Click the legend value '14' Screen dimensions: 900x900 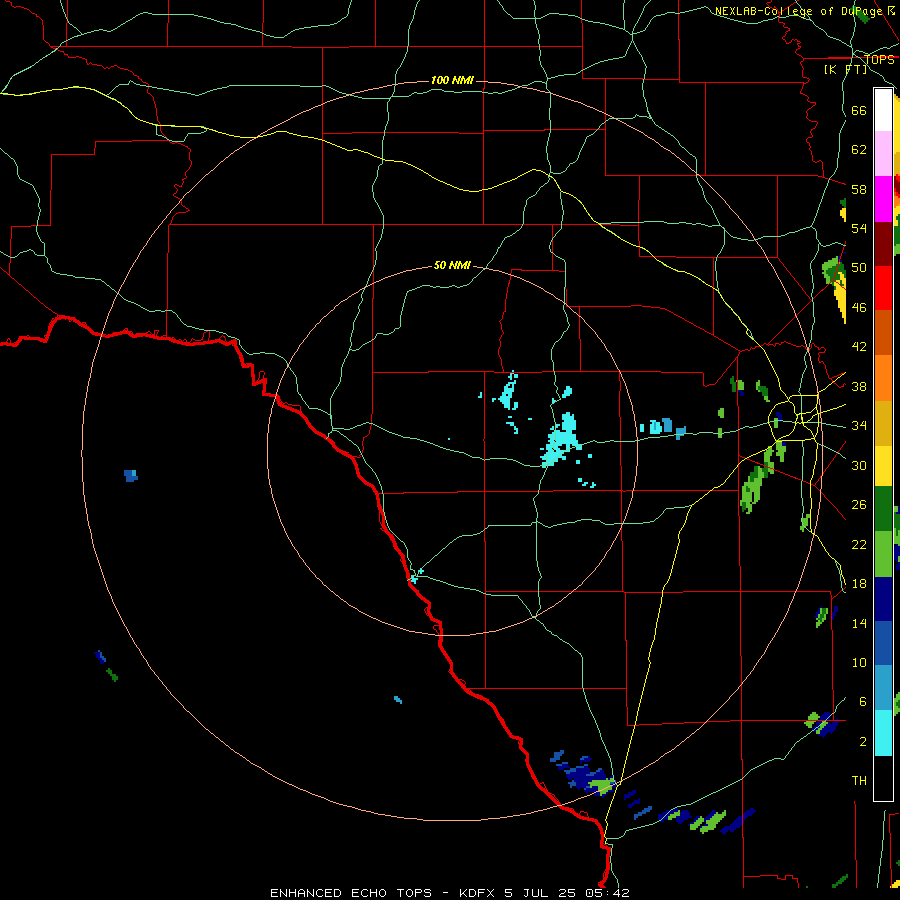point(859,623)
